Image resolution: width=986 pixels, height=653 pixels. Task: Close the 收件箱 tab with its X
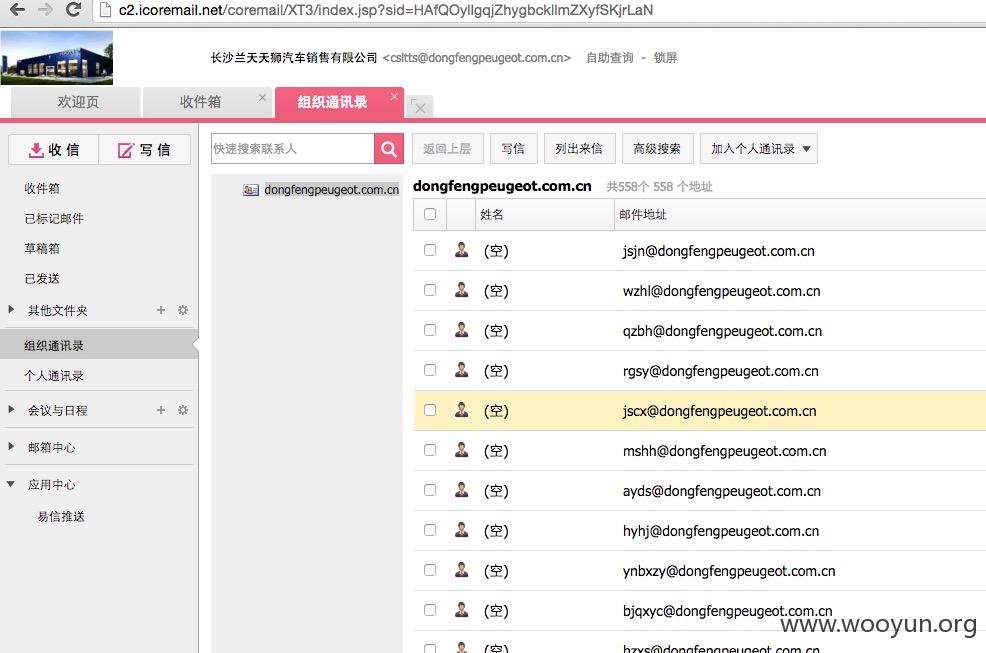click(x=262, y=98)
